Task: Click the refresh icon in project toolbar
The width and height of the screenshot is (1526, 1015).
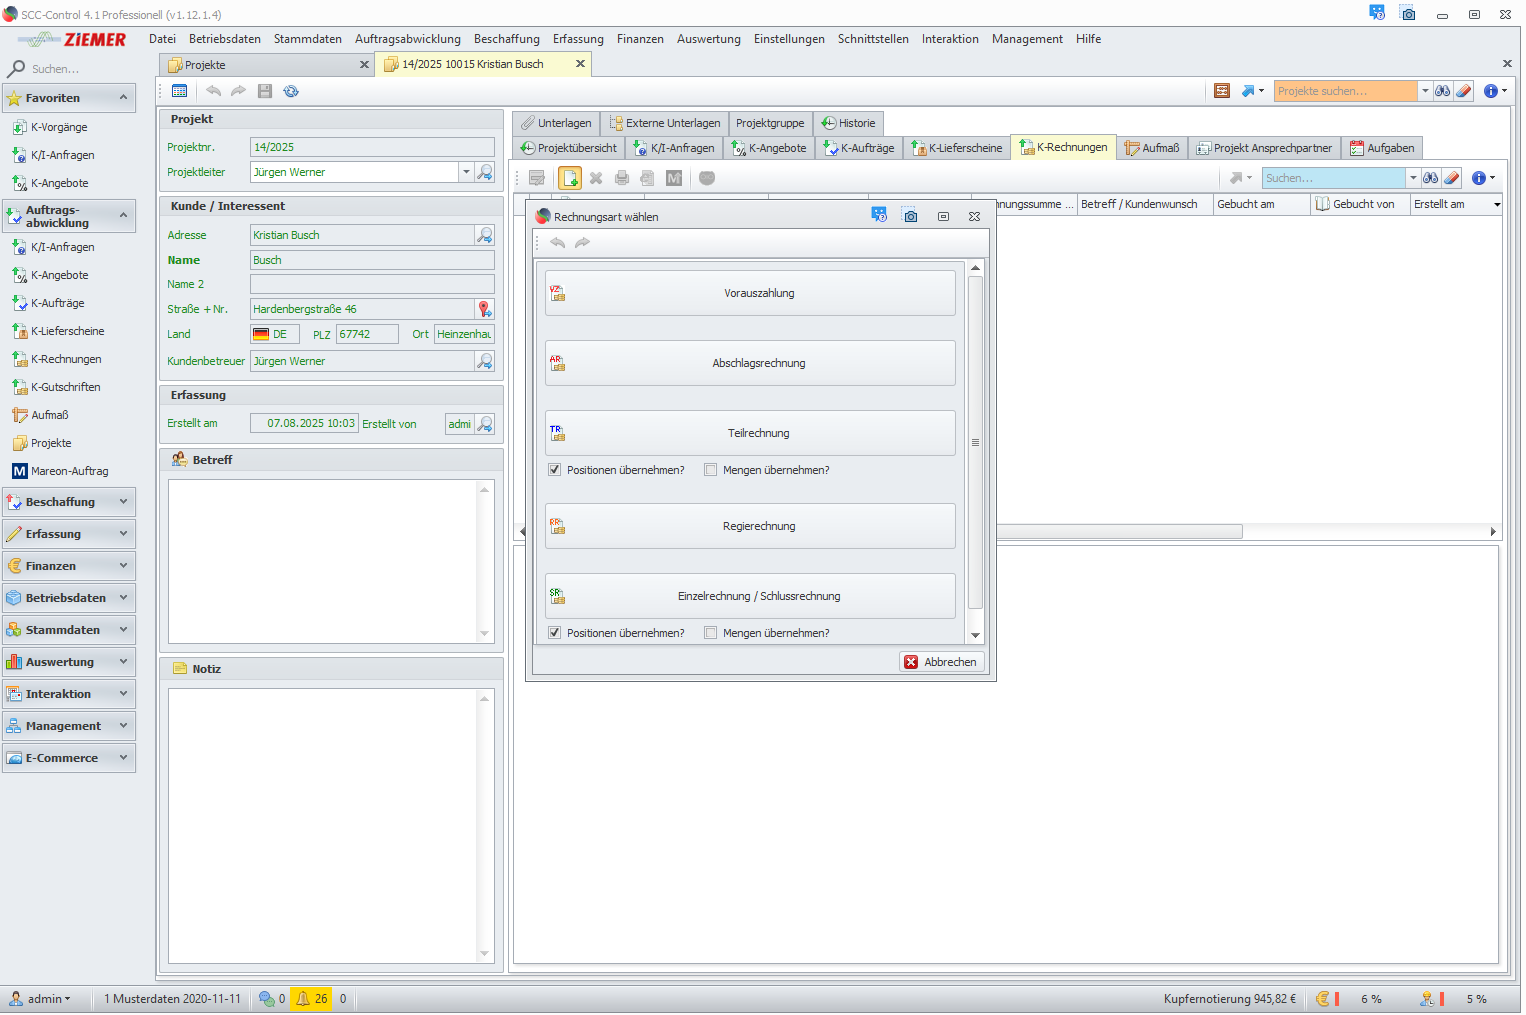Action: point(291,91)
